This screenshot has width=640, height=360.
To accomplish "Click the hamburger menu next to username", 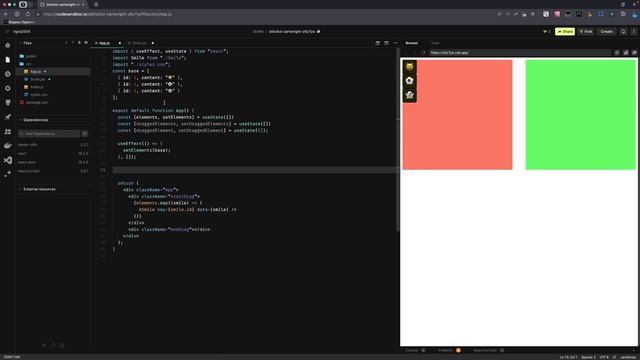I will pos(7,31).
